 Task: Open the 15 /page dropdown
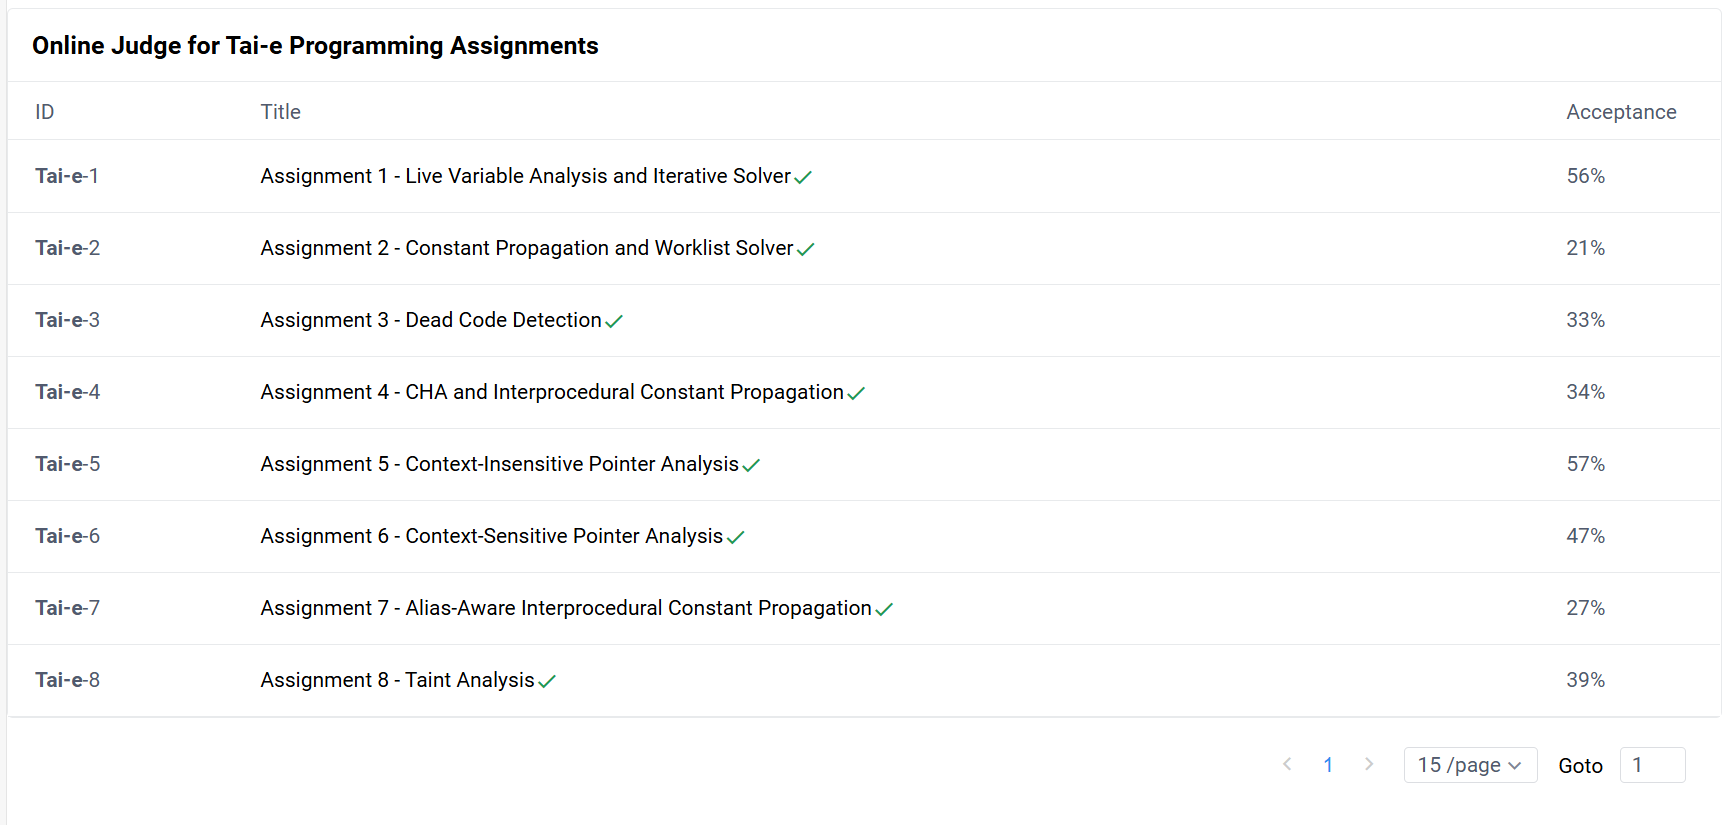[x=1470, y=765]
